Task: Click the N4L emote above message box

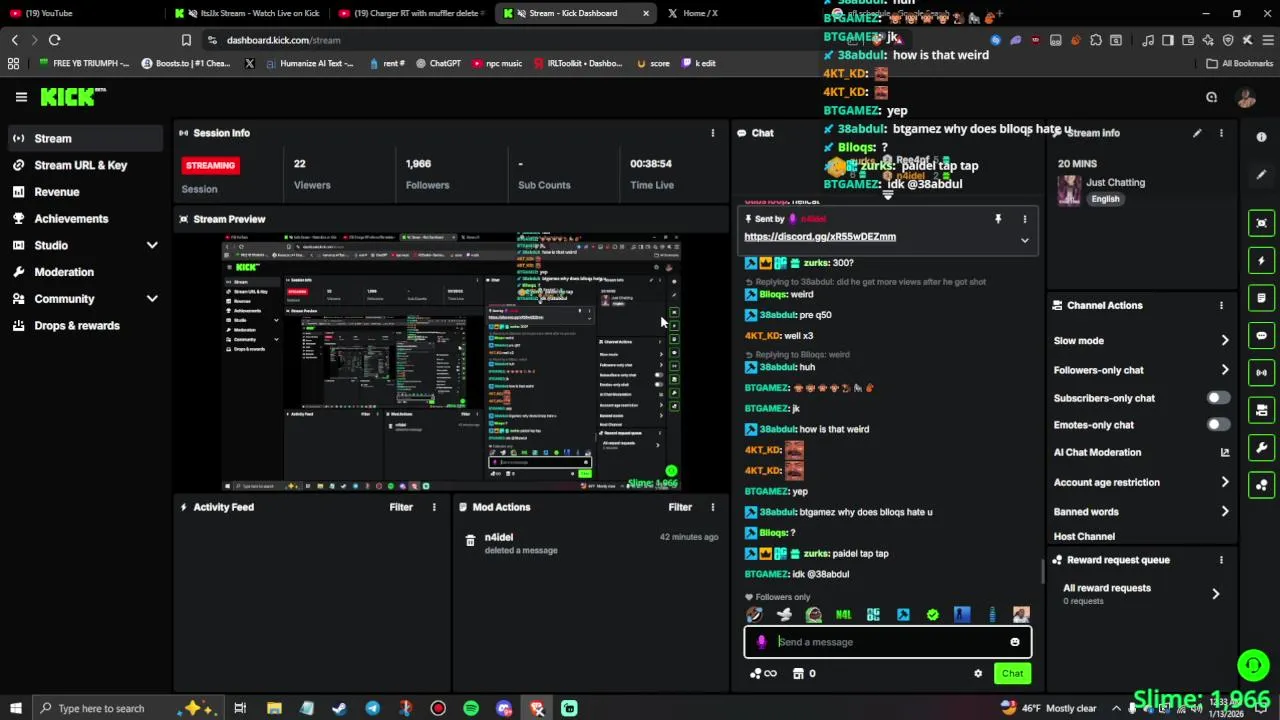Action: click(x=843, y=615)
